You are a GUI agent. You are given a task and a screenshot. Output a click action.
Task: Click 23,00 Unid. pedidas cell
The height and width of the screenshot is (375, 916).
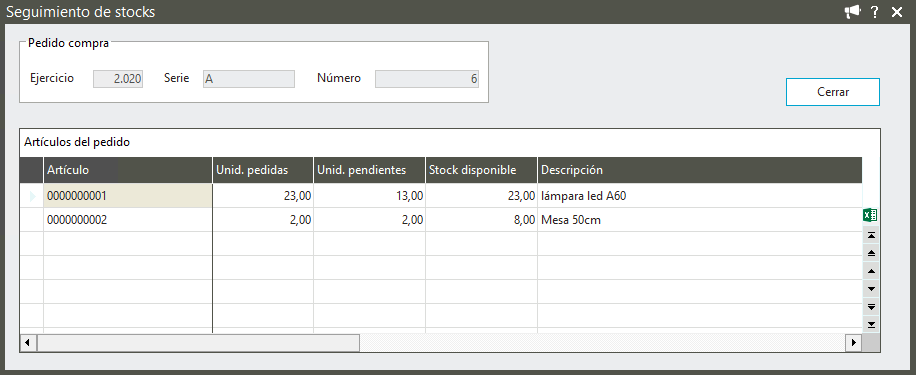[263, 196]
